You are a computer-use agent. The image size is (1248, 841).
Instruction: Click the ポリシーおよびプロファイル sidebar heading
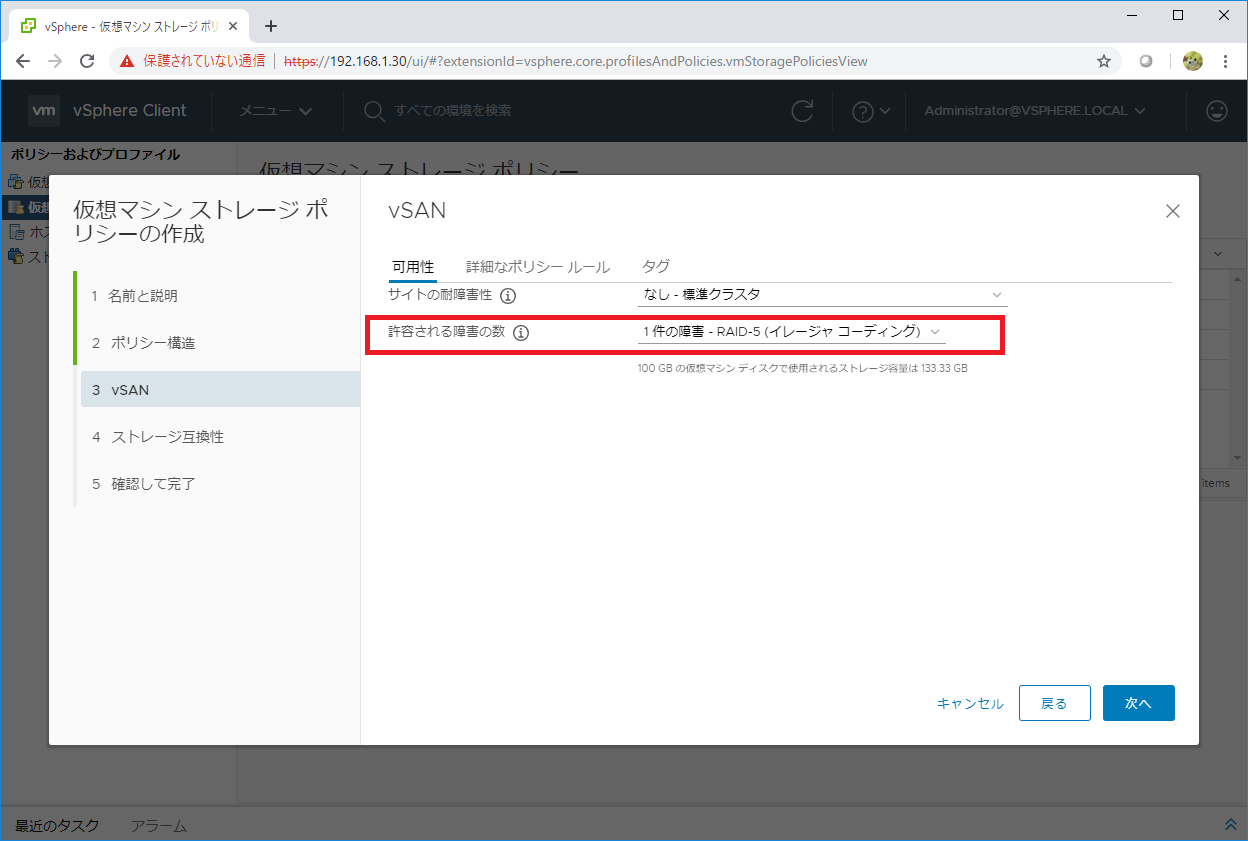[x=96, y=155]
